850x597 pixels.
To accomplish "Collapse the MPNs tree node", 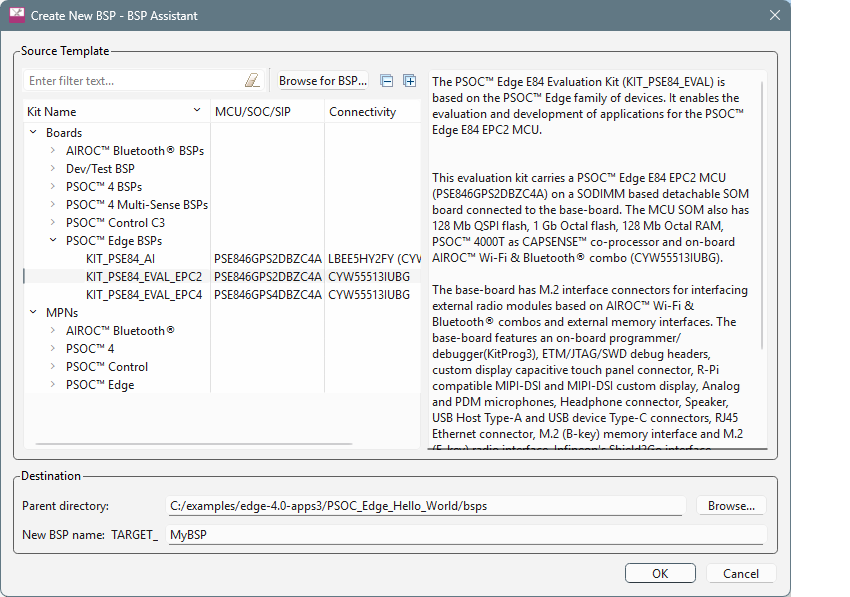I will (x=33, y=312).
